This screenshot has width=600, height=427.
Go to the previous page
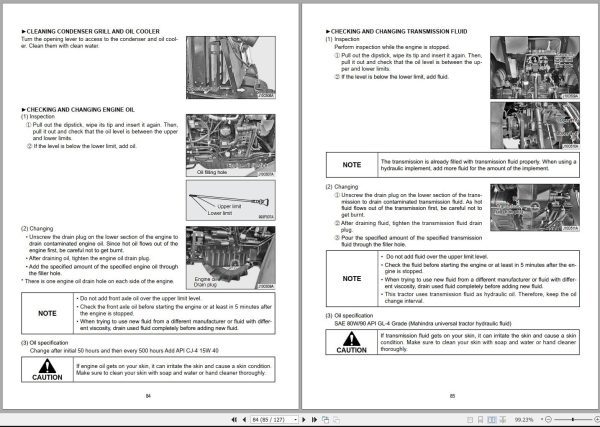244,420
